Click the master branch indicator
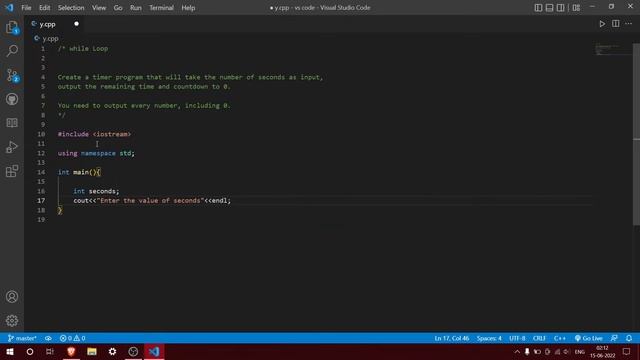 [x=22, y=338]
